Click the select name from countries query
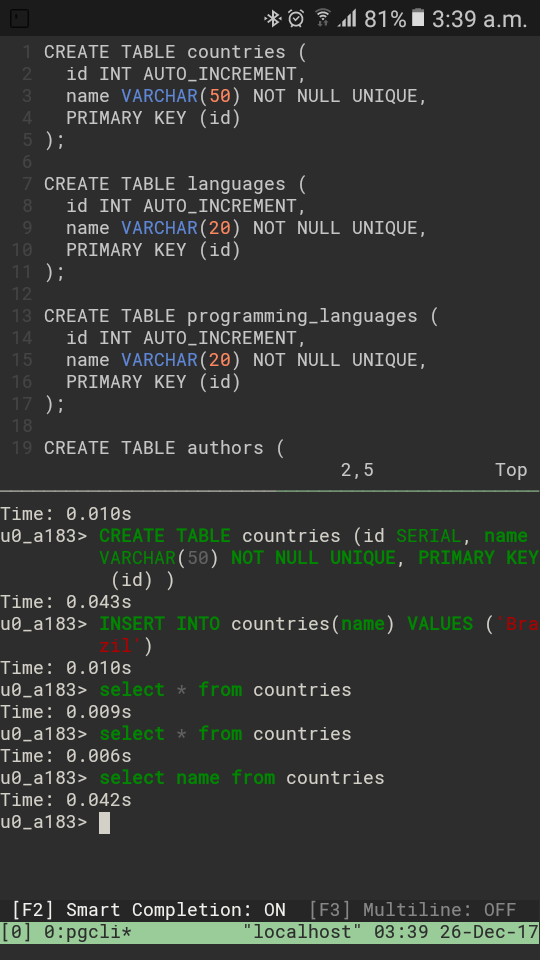This screenshot has width=540, height=960. (x=242, y=778)
